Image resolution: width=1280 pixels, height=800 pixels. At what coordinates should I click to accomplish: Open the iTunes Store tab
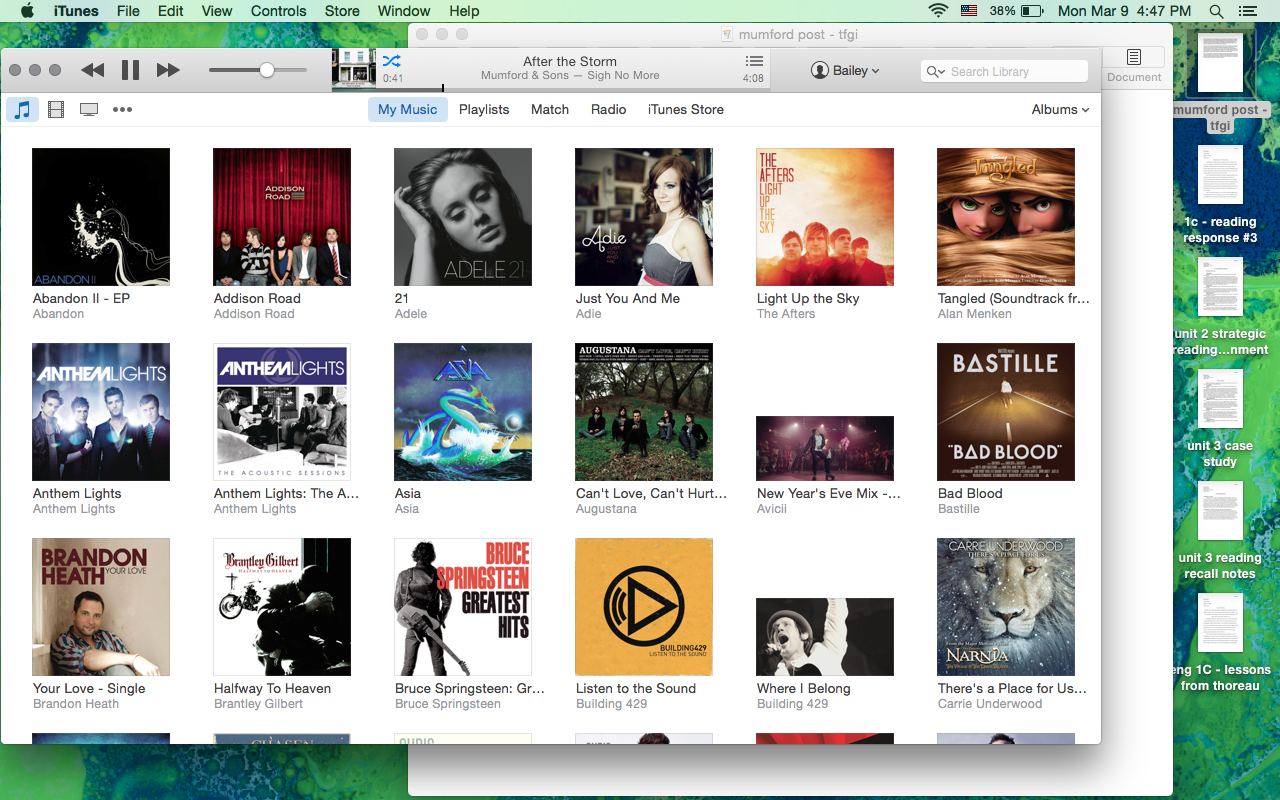(x=686, y=110)
